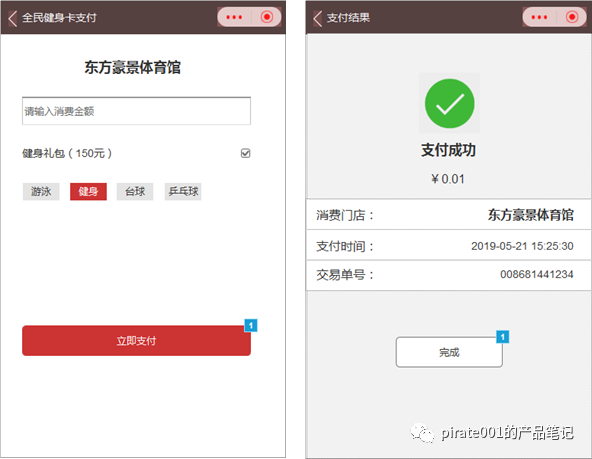
Task: Click the 东方豪景体育馆 title on payment screen
Action: [x=133, y=68]
